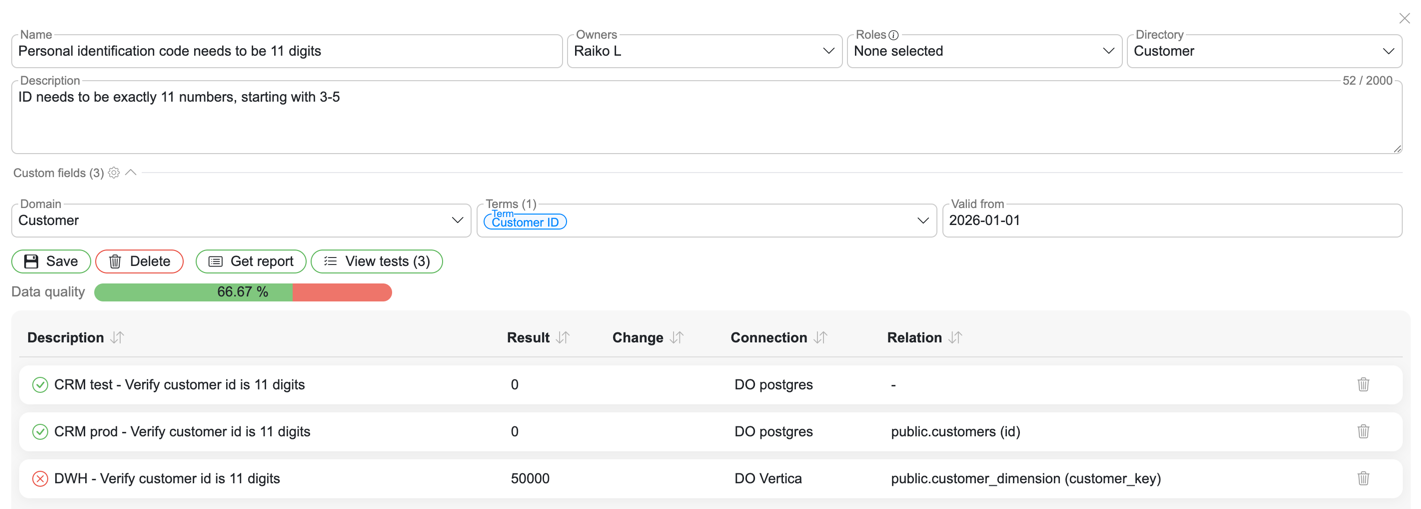Click into the Valid from date field
The image size is (1421, 509).
(1171, 221)
